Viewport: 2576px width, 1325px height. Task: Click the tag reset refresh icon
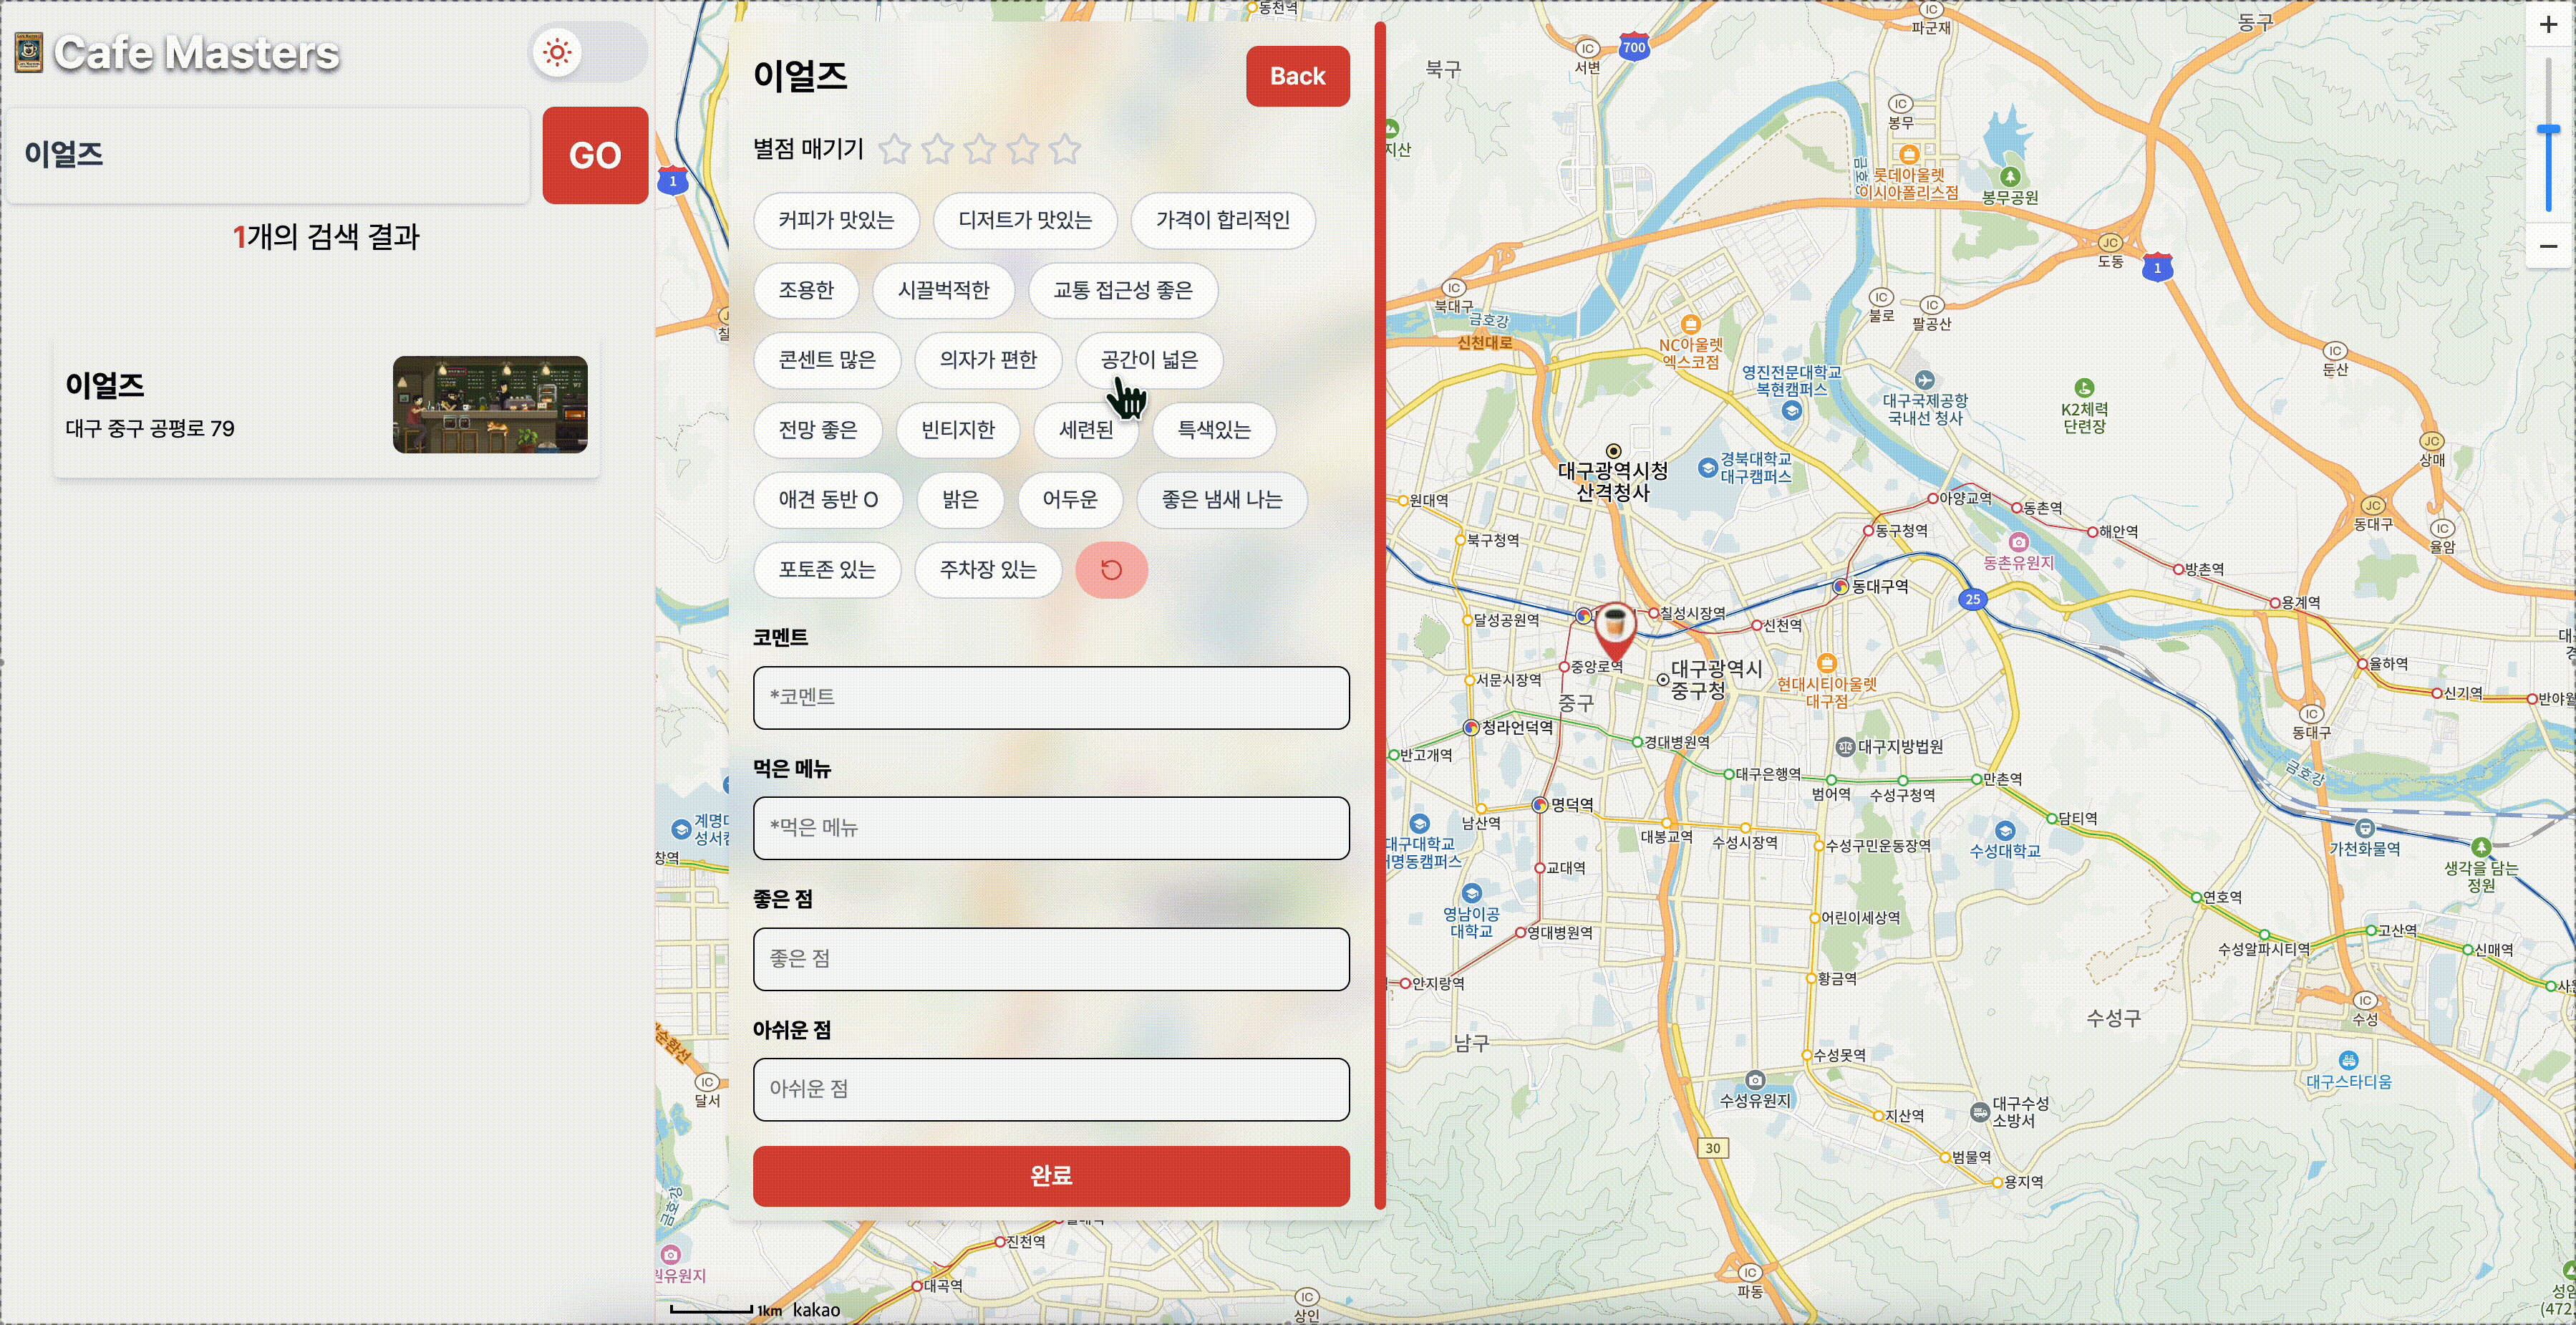point(1111,570)
